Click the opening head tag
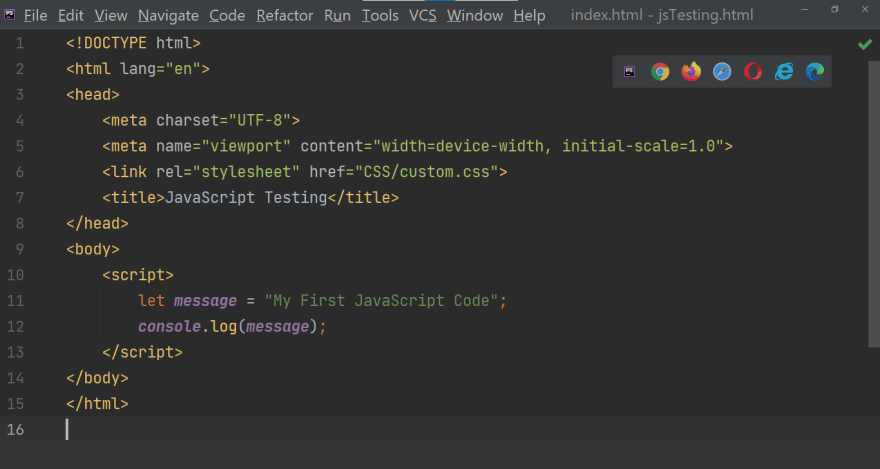Screen dimensions: 880x469 pos(93,95)
